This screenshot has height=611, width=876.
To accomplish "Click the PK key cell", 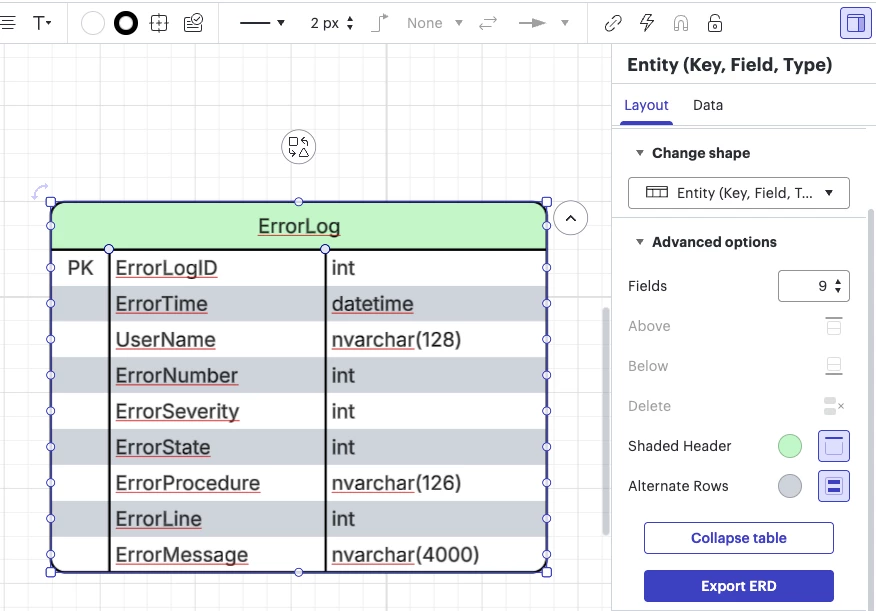I will [x=80, y=268].
